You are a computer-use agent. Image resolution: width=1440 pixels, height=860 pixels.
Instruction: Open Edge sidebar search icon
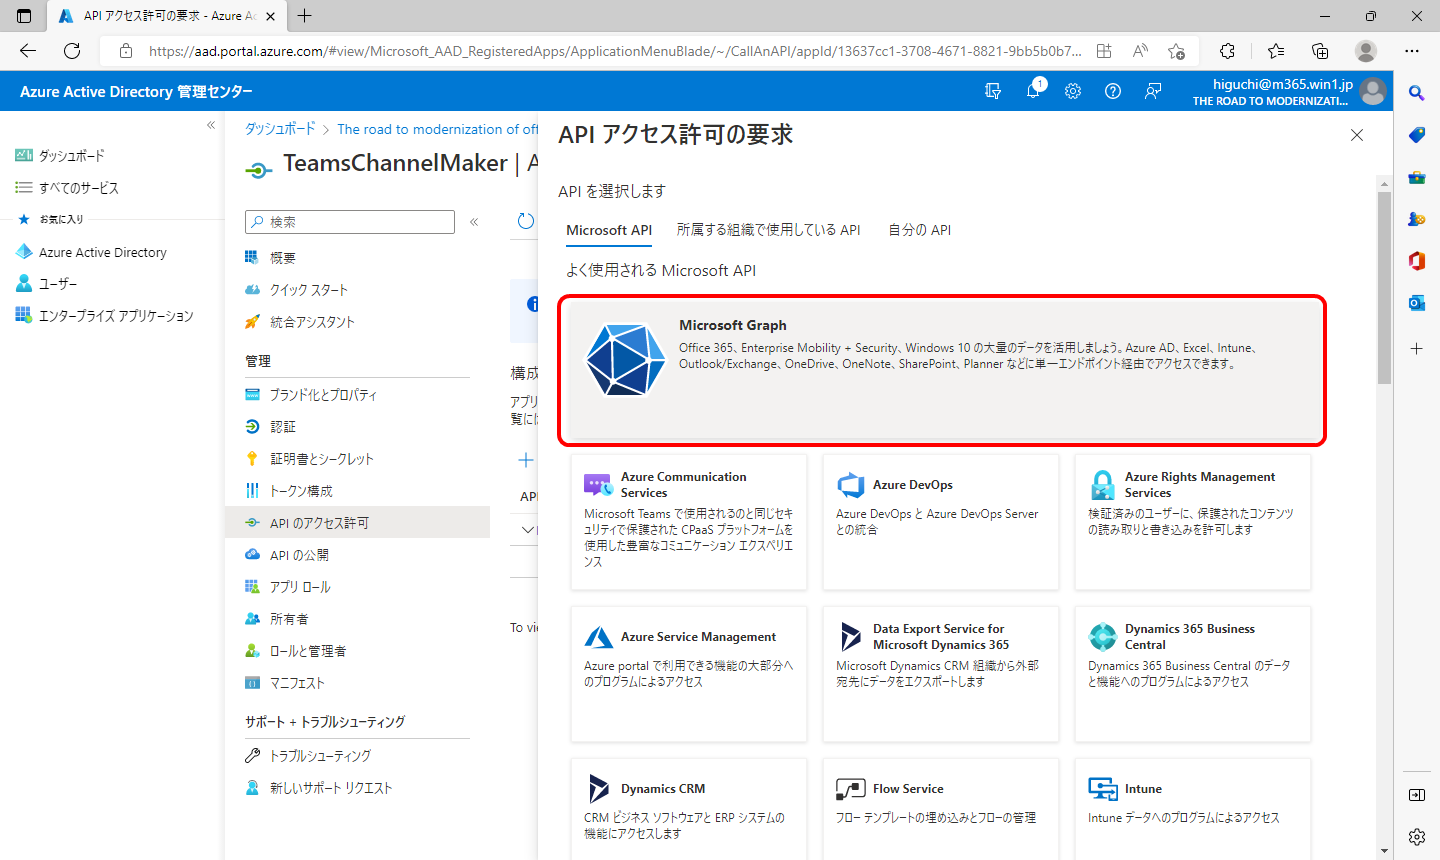pos(1417,93)
